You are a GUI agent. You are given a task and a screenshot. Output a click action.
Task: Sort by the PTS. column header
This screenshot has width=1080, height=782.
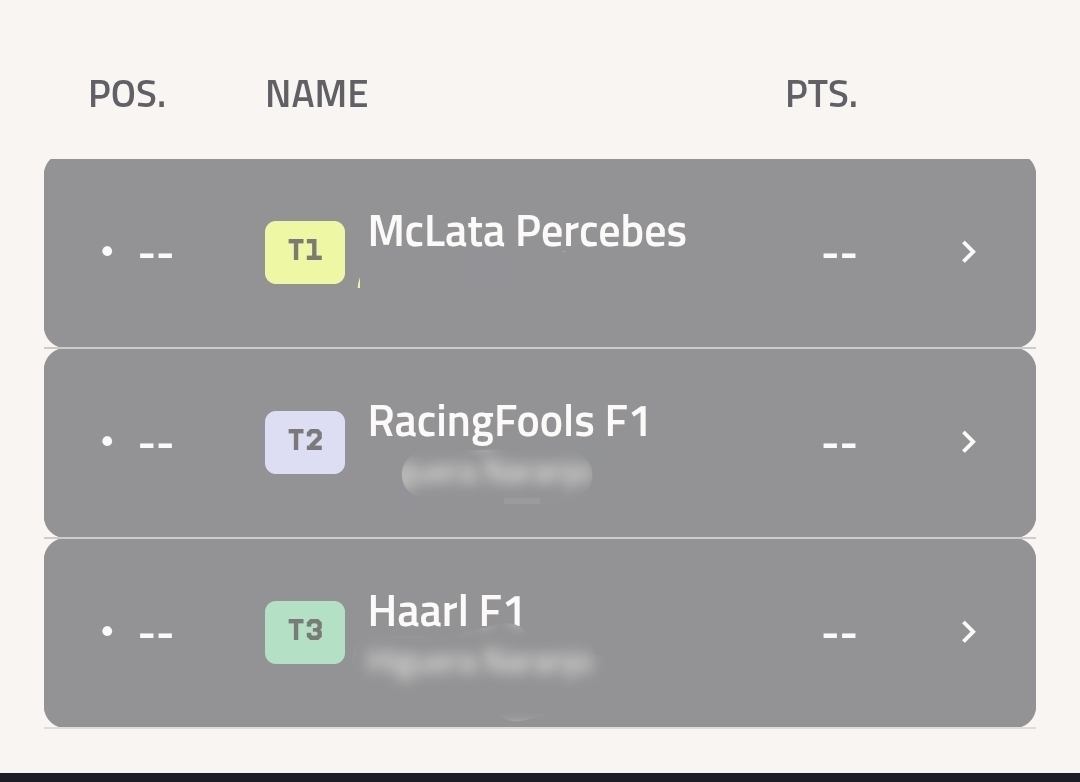click(x=821, y=94)
